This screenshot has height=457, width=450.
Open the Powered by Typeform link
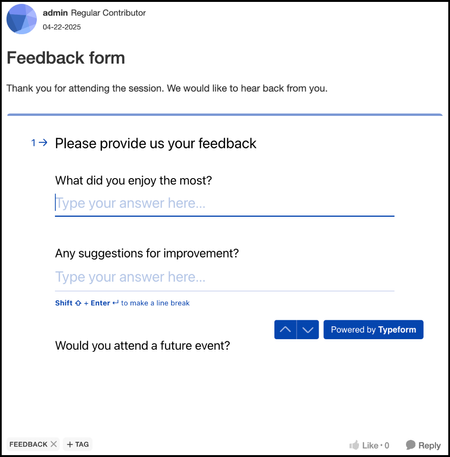pos(373,330)
